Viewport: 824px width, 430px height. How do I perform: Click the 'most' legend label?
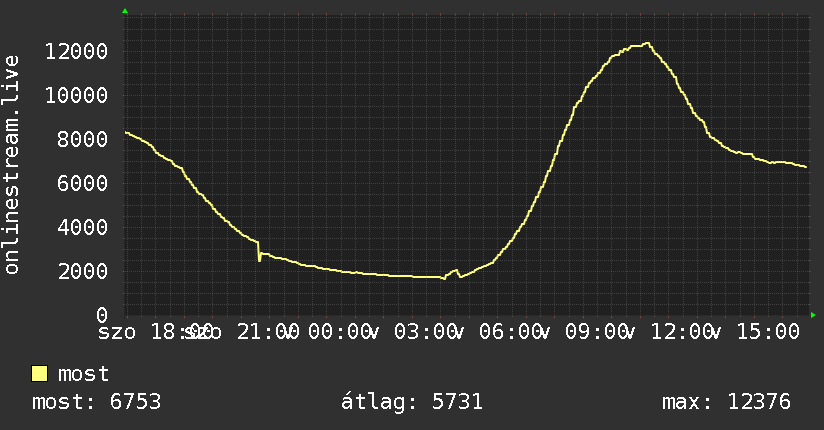pos(84,374)
